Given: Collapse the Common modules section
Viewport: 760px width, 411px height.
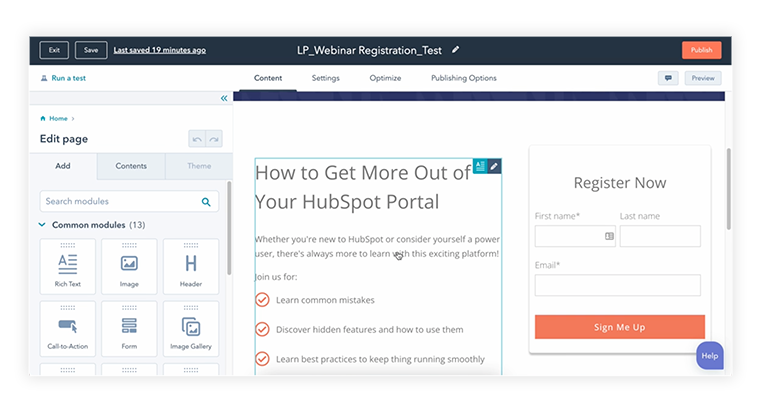Looking at the screenshot, I should coord(42,225).
